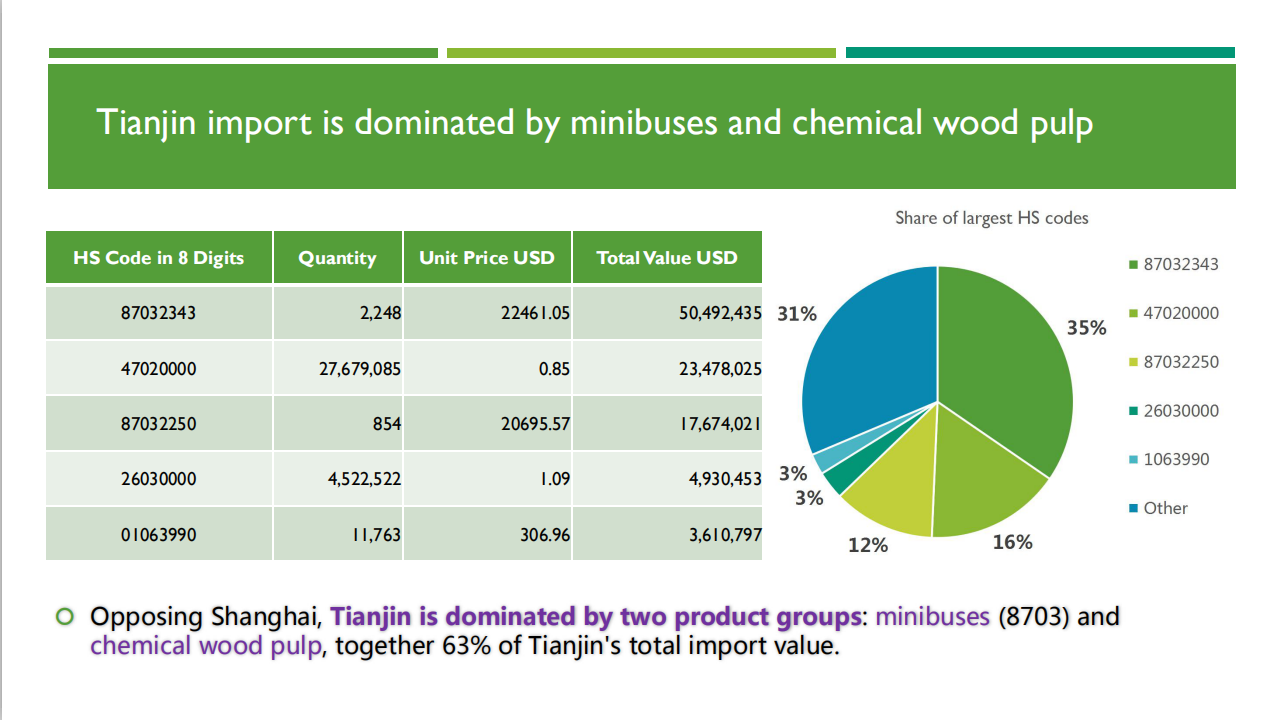Click unit price cell 20695.57

pos(487,423)
